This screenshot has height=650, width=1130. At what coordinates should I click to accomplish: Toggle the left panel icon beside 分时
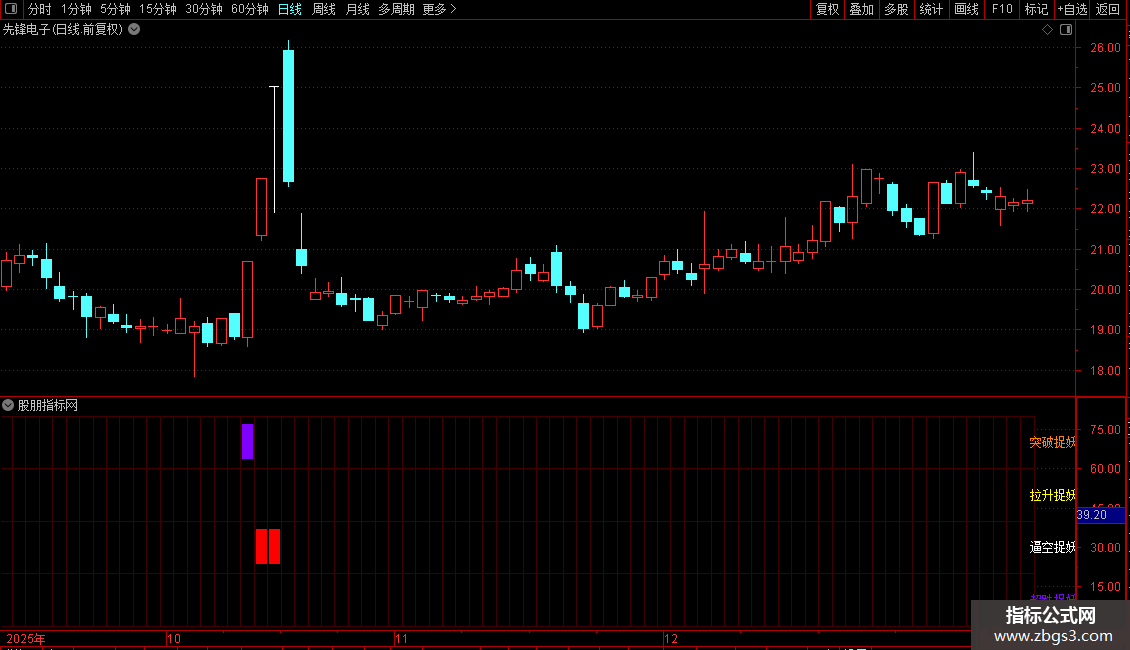pos(11,9)
